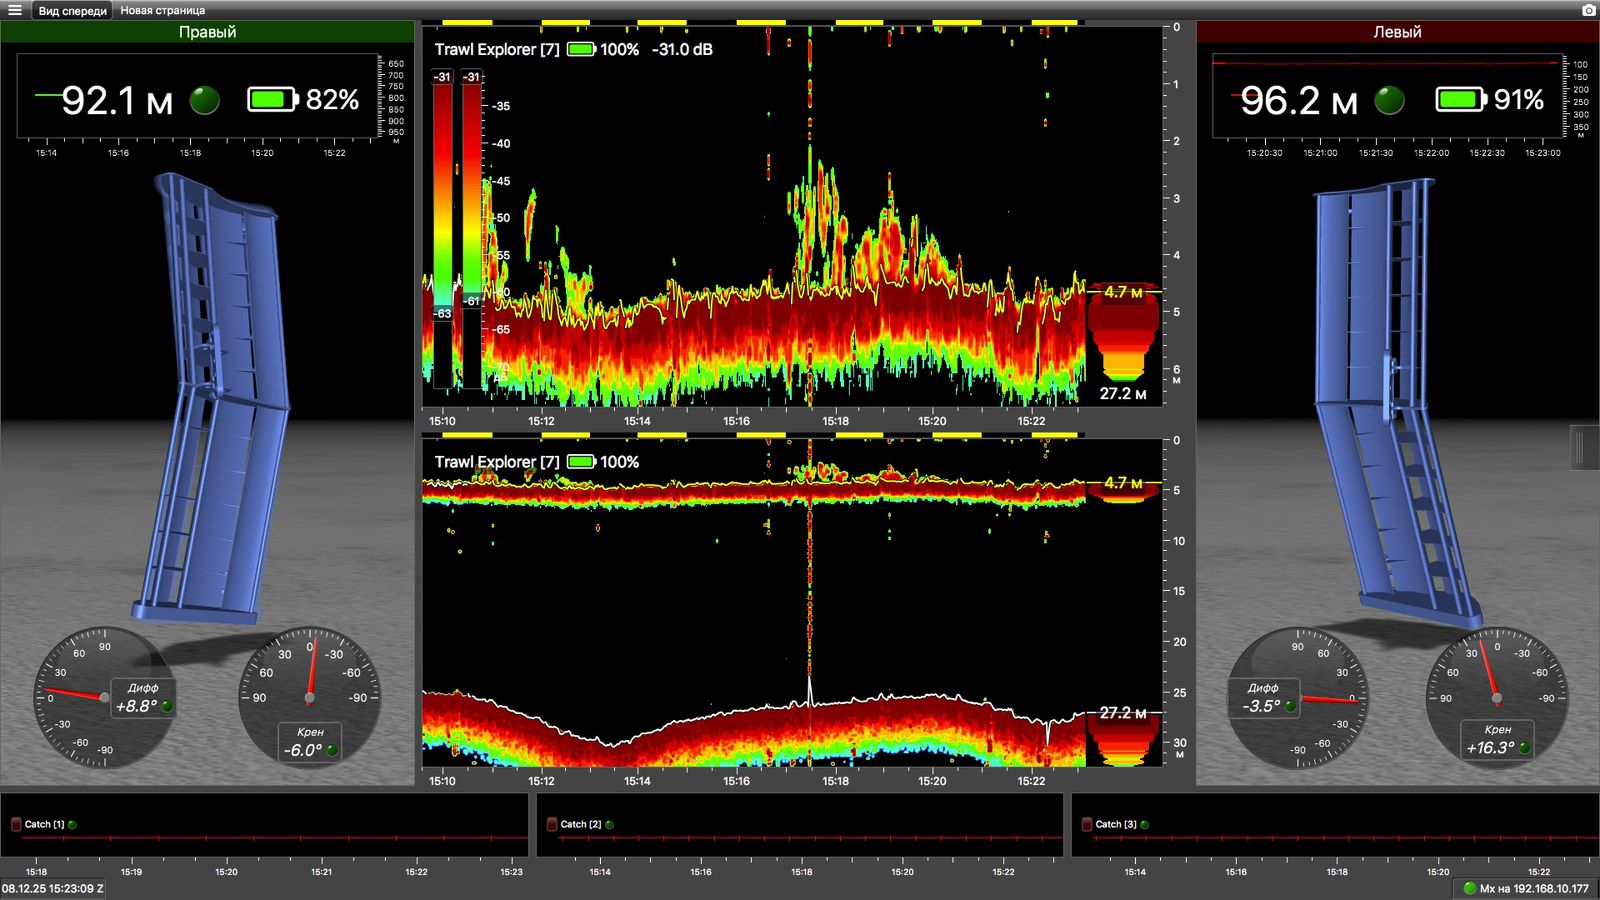
Task: Click the Правый panel header
Action: coord(207,32)
